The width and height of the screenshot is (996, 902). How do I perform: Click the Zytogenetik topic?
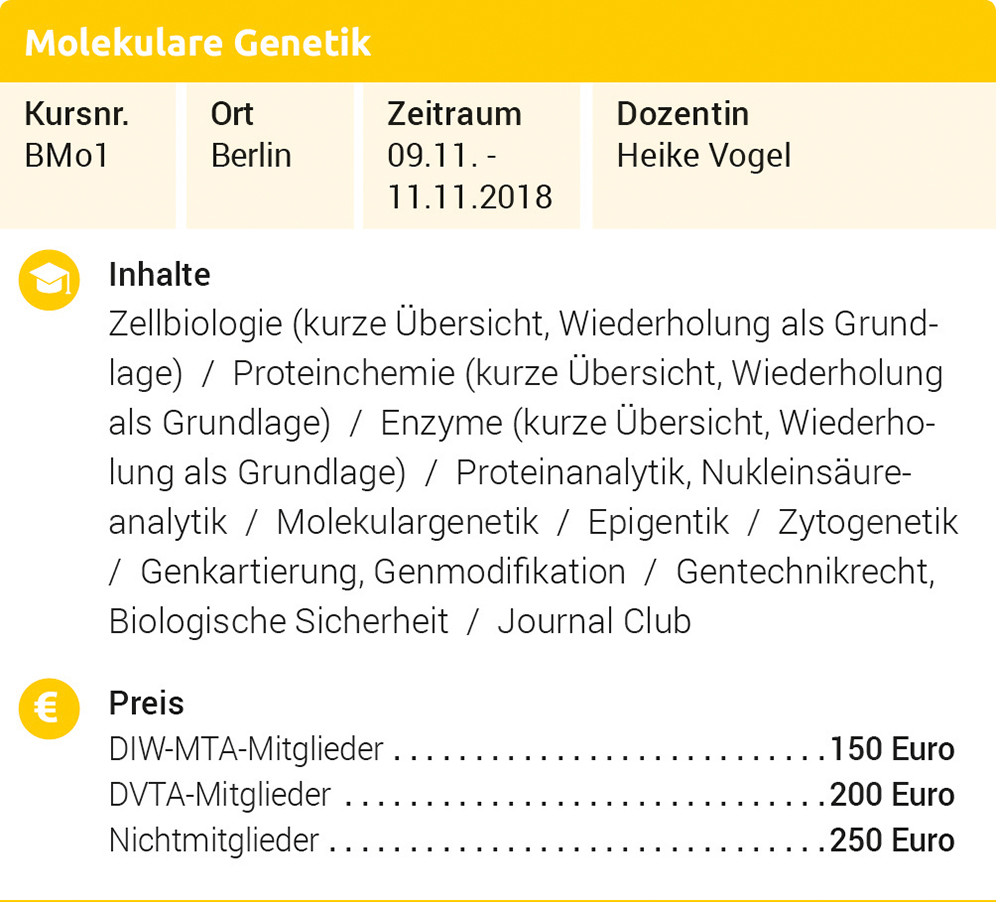click(x=868, y=522)
